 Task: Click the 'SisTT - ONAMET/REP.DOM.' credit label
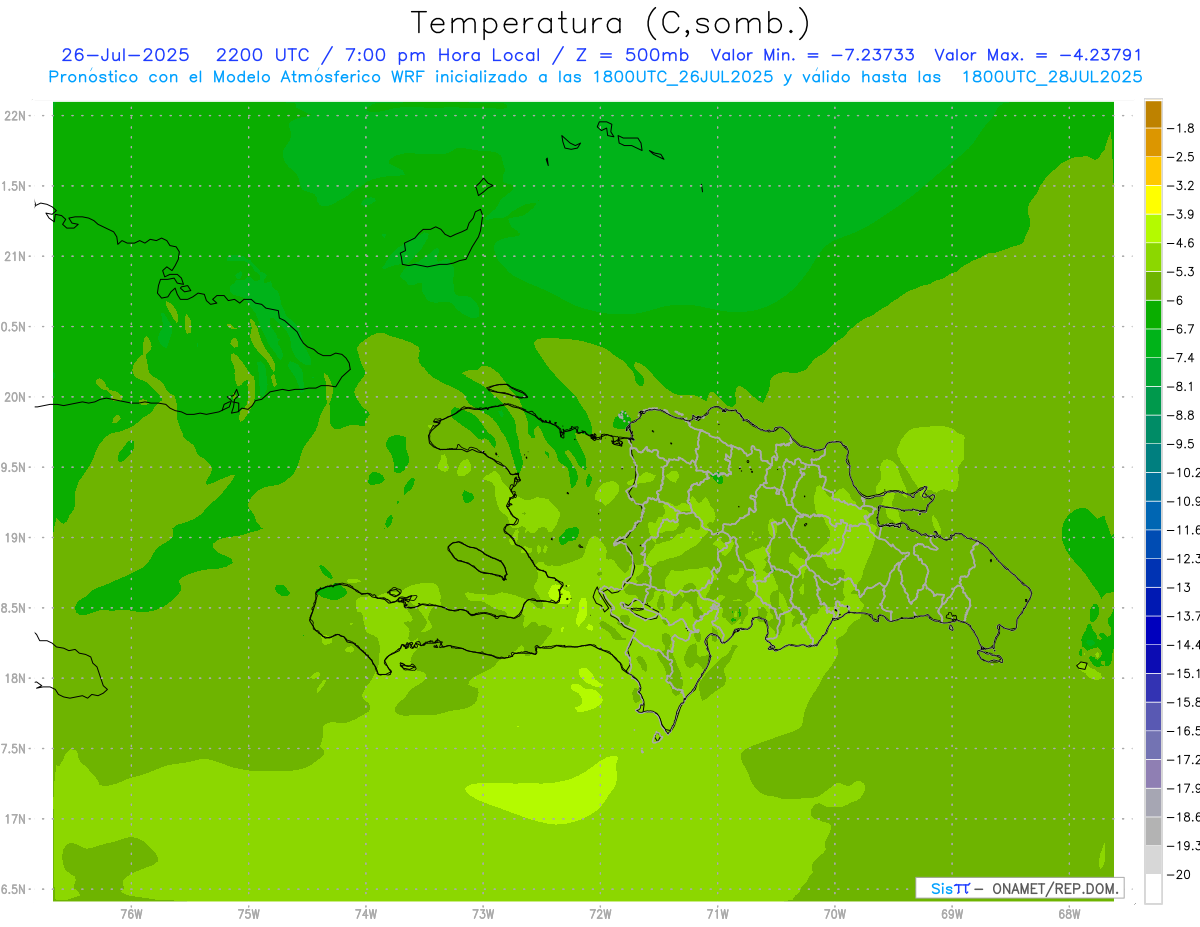(x=1019, y=888)
